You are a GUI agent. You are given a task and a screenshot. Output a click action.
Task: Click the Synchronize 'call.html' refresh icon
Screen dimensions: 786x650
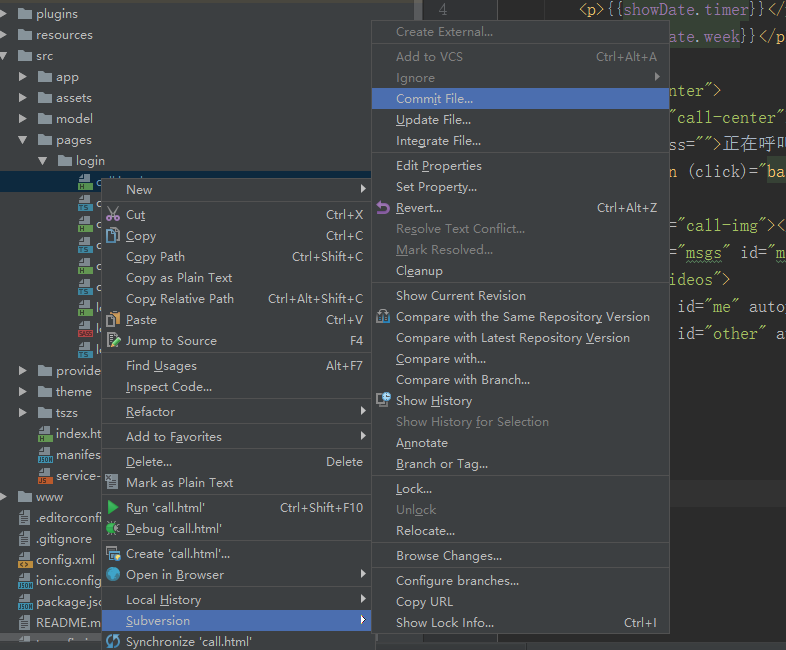pyautogui.click(x=113, y=641)
